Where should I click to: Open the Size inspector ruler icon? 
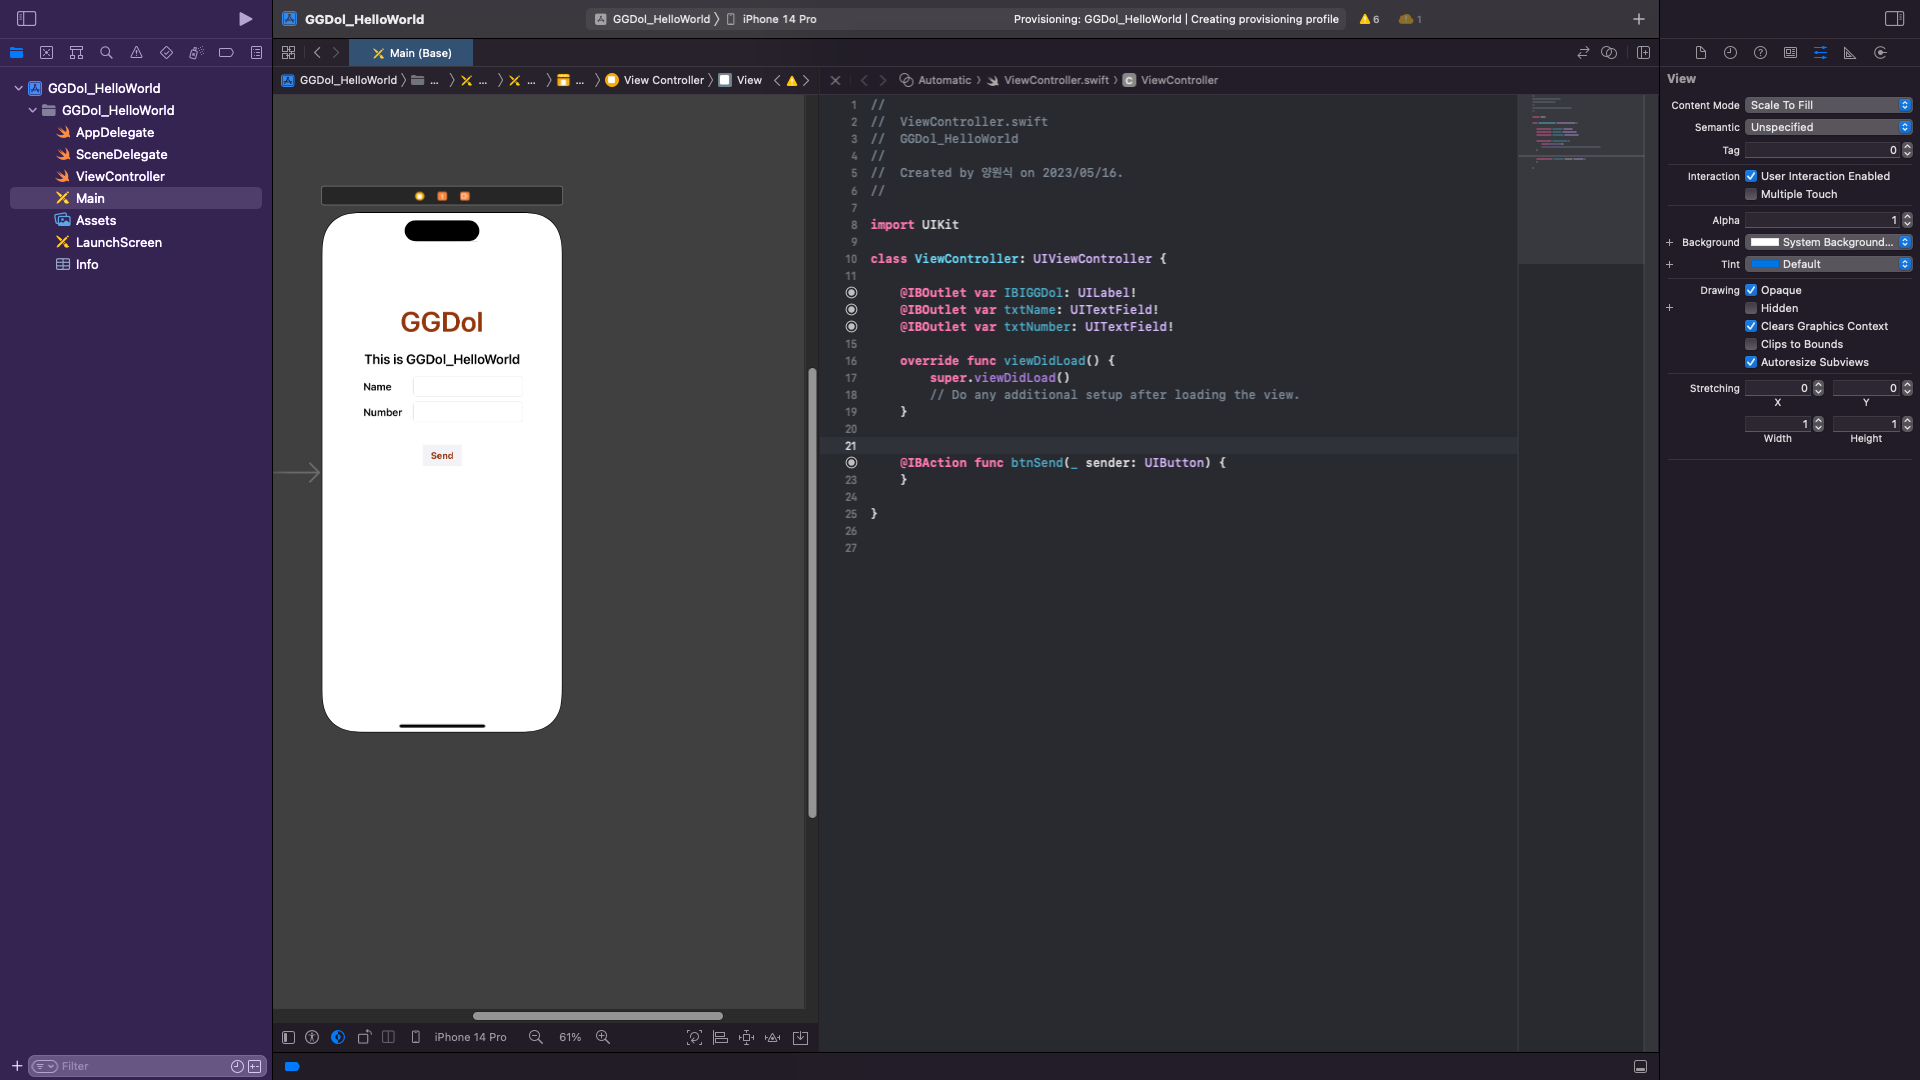tap(1850, 53)
